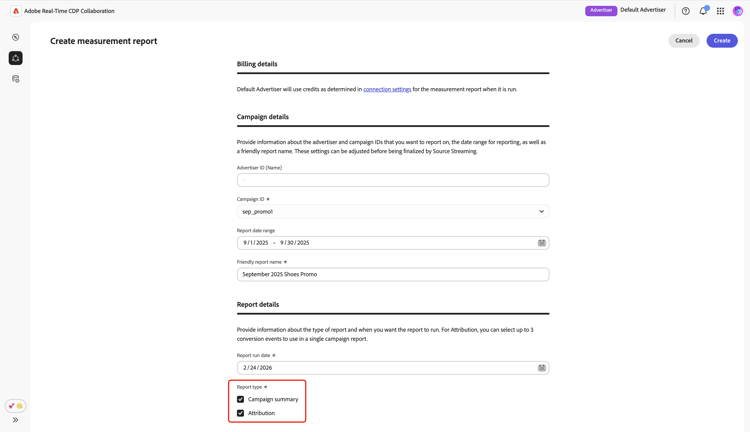This screenshot has width=750, height=432.
Task: Open the report date range calendar icon
Action: coord(541,243)
